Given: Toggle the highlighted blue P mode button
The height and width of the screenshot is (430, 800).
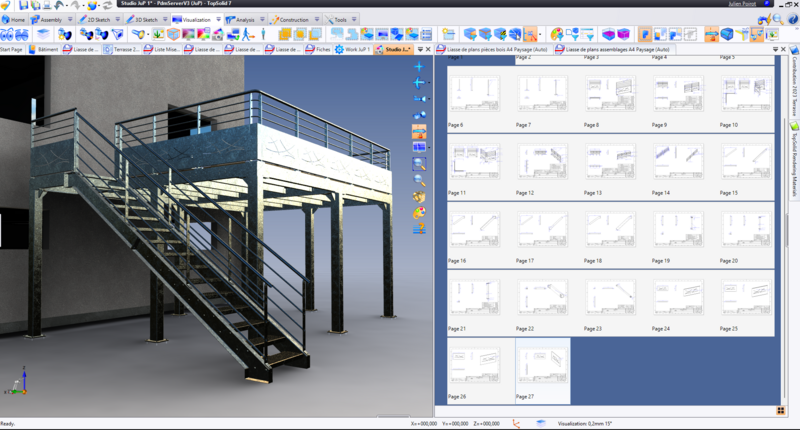Looking at the screenshot, I should click(644, 34).
